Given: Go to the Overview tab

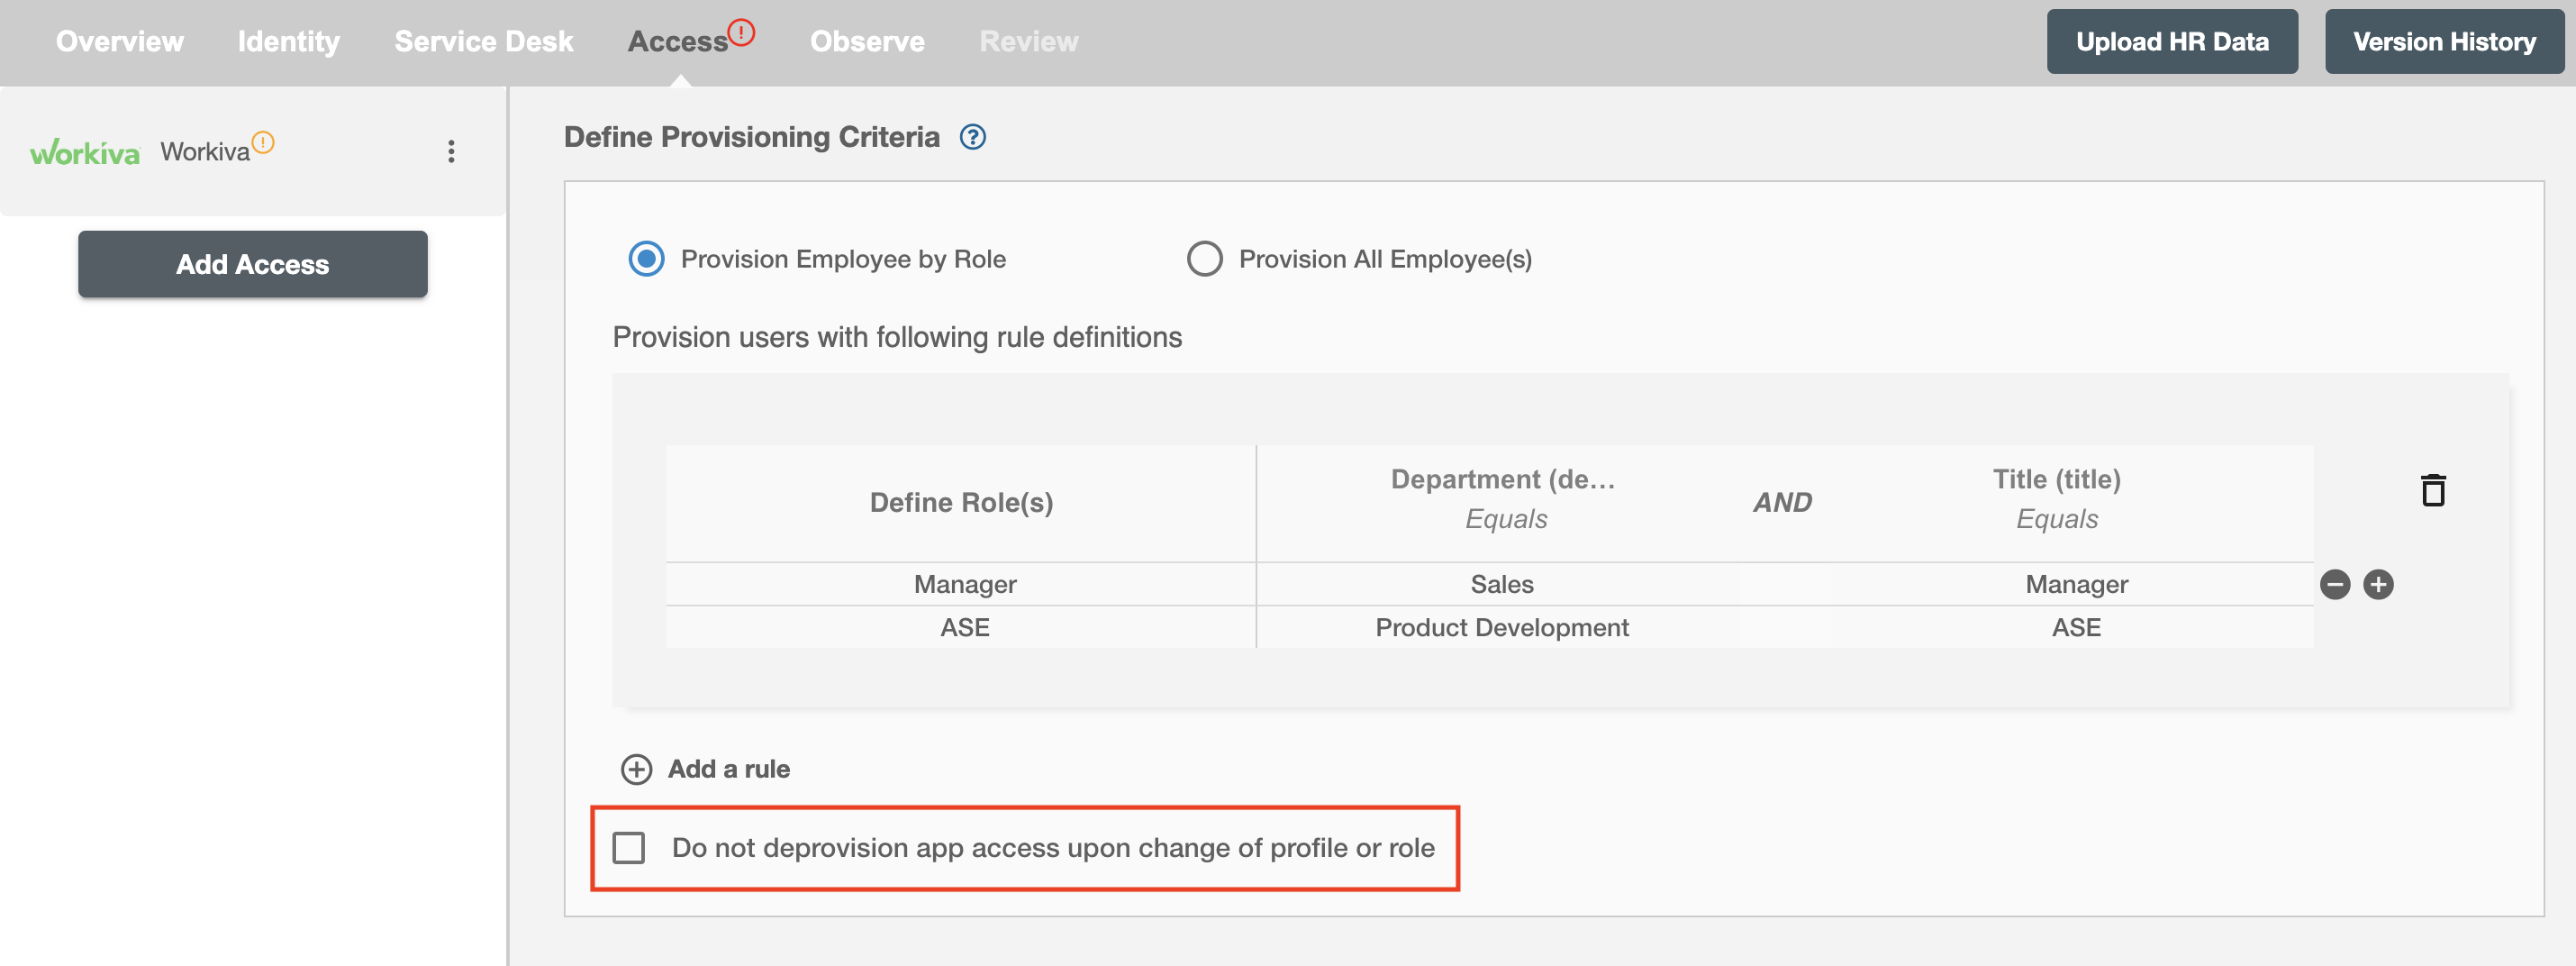Looking at the screenshot, I should [x=120, y=42].
